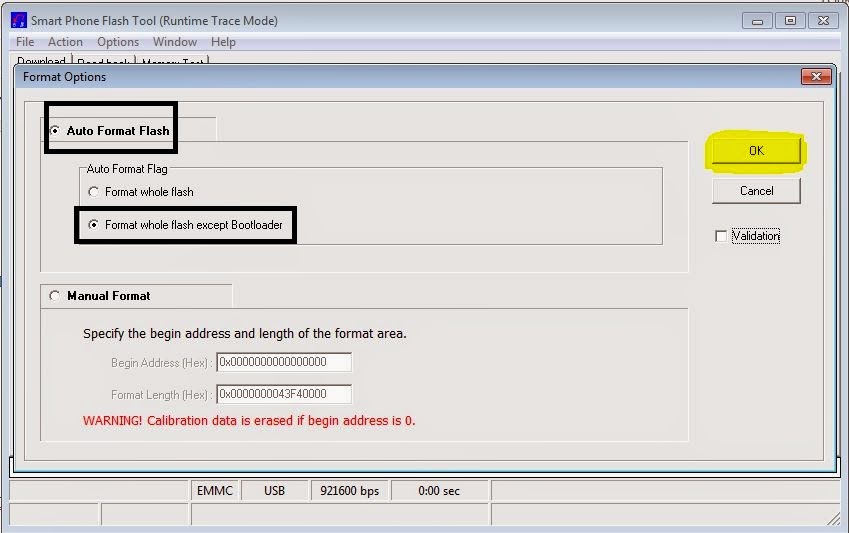Open the Help menu
Screen dimensions: 849x533
coord(223,42)
